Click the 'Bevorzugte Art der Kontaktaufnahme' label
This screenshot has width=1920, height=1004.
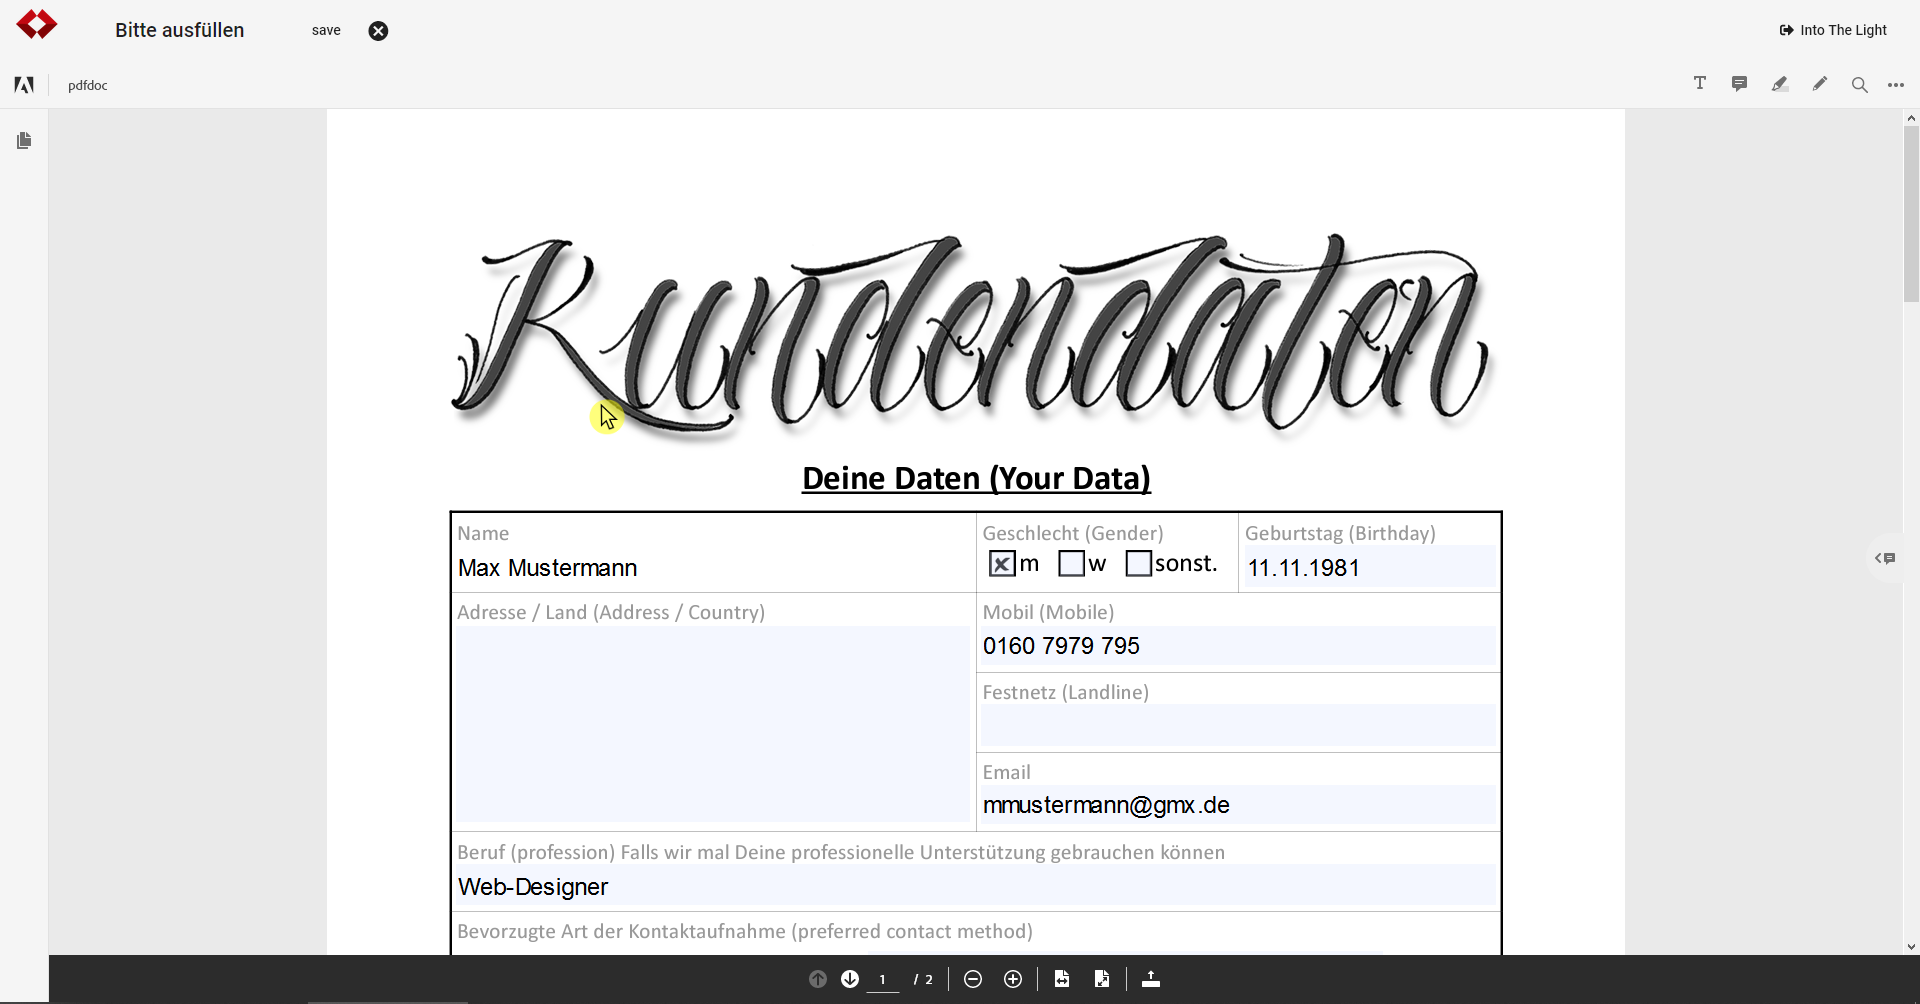click(745, 932)
